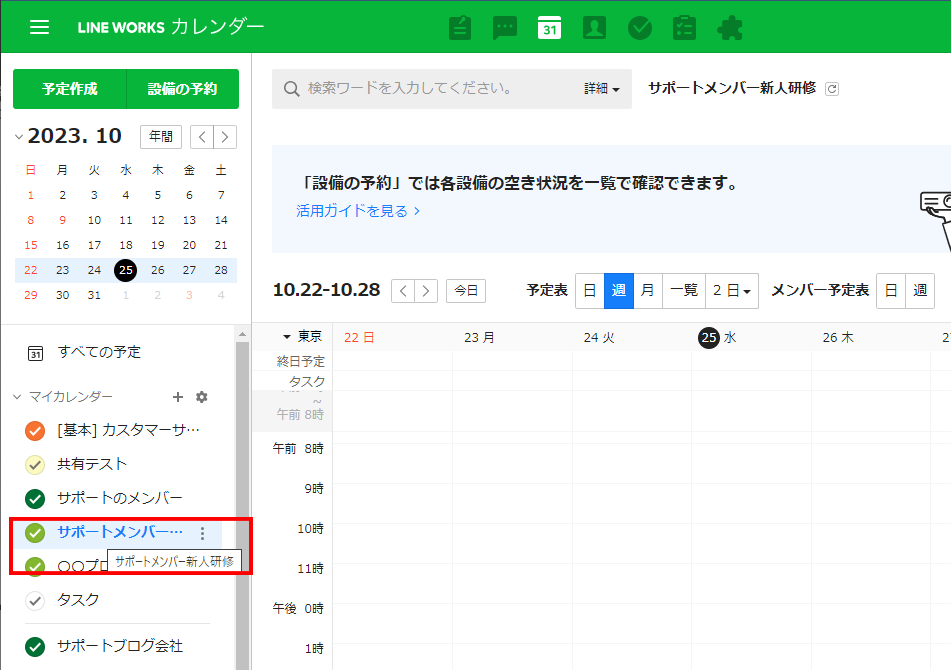Switch schedule view to 月

point(647,291)
